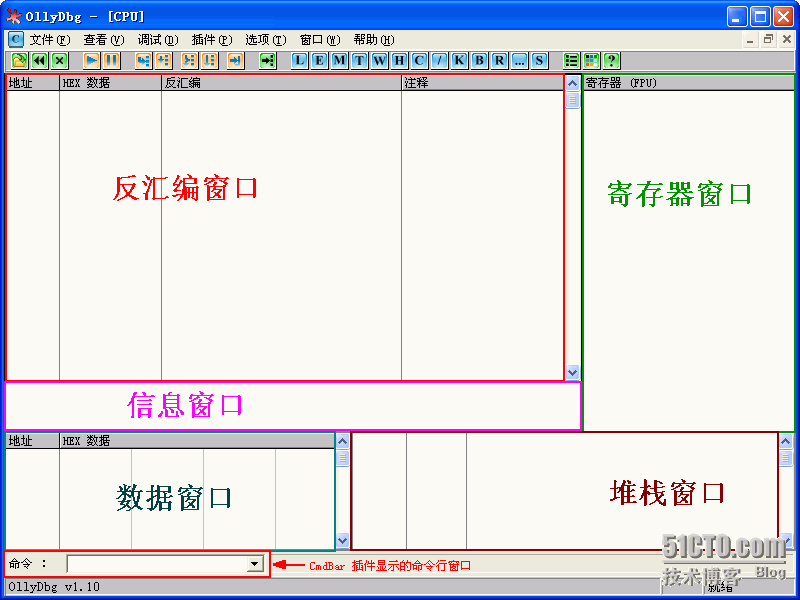Click the Step over toolbar icon
The width and height of the screenshot is (800, 600).
pyautogui.click(x=164, y=61)
